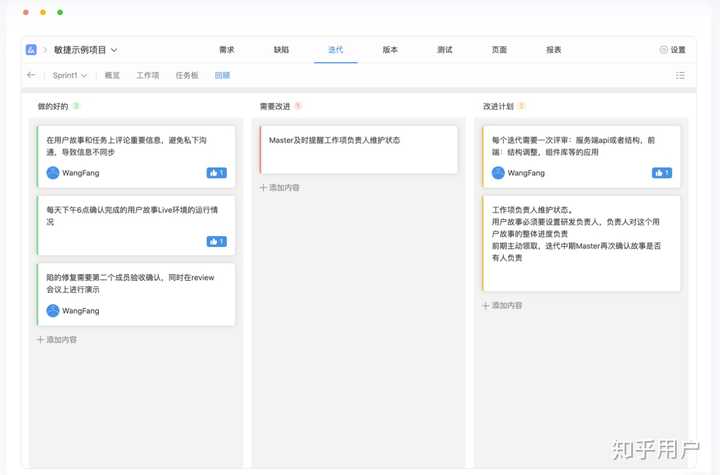This screenshot has width=720, height=475.
Task: Switch to the 任务板 sub-tab
Action: click(x=187, y=75)
